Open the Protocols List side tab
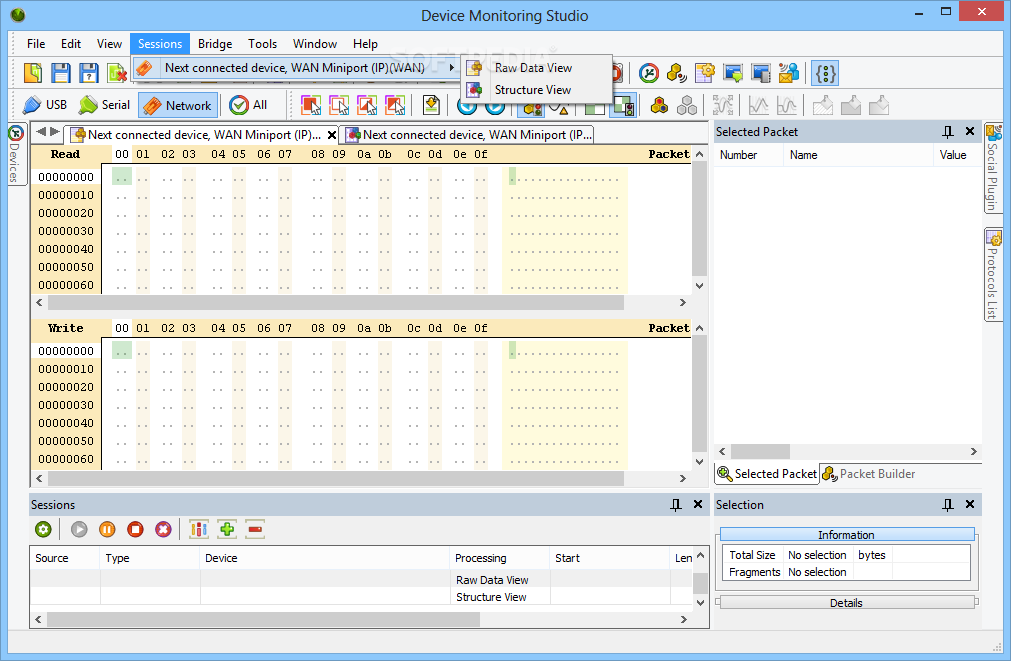The image size is (1011, 661). point(993,274)
